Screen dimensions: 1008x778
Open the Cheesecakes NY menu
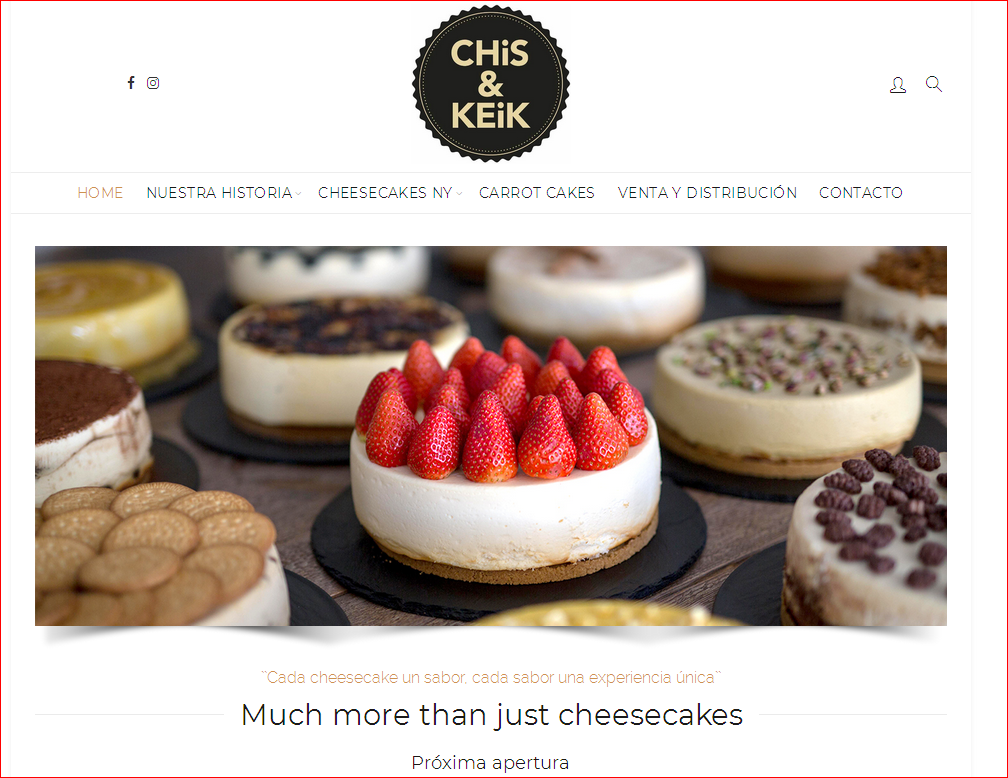pos(385,193)
